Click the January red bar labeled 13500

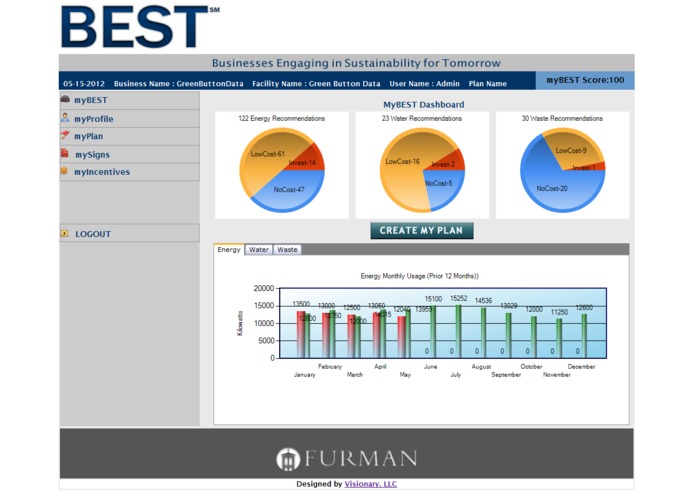pos(301,335)
